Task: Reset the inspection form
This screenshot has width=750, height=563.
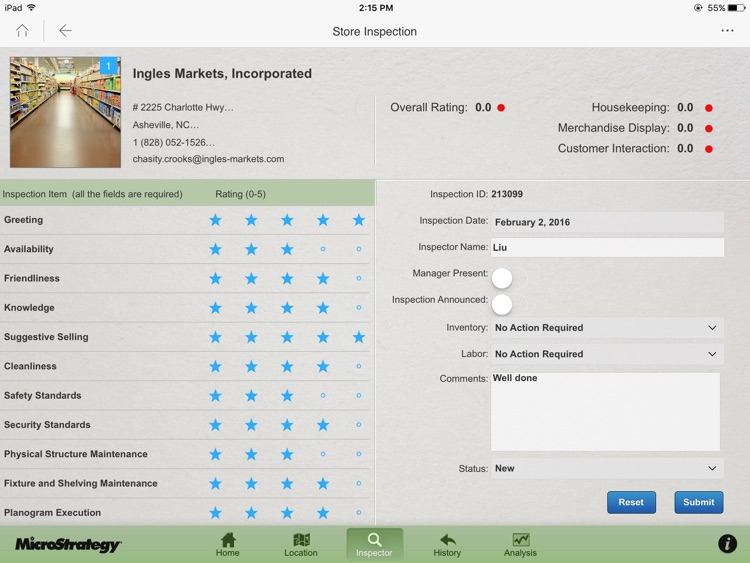Action: pos(631,502)
